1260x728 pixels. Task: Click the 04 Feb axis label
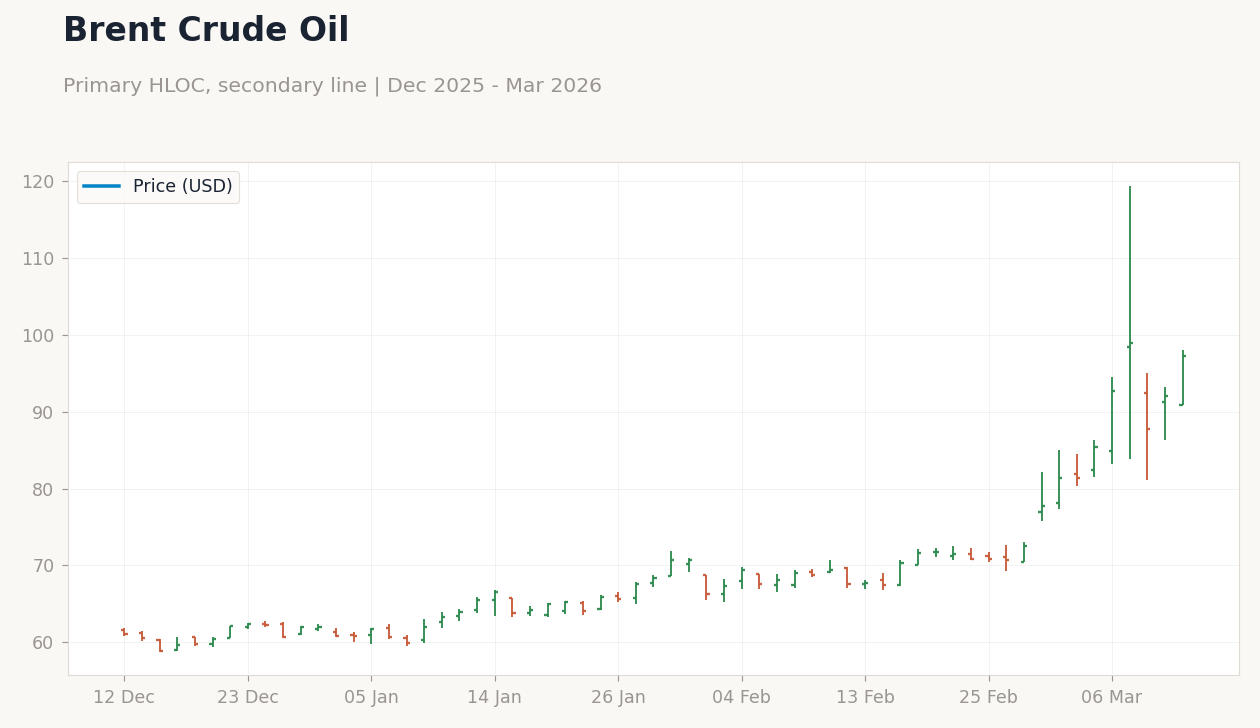click(743, 696)
